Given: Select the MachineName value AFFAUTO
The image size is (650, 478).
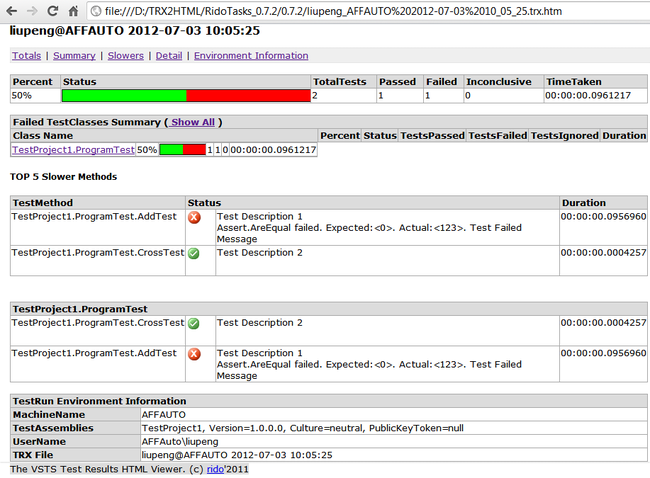Looking at the screenshot, I should click(x=164, y=415).
